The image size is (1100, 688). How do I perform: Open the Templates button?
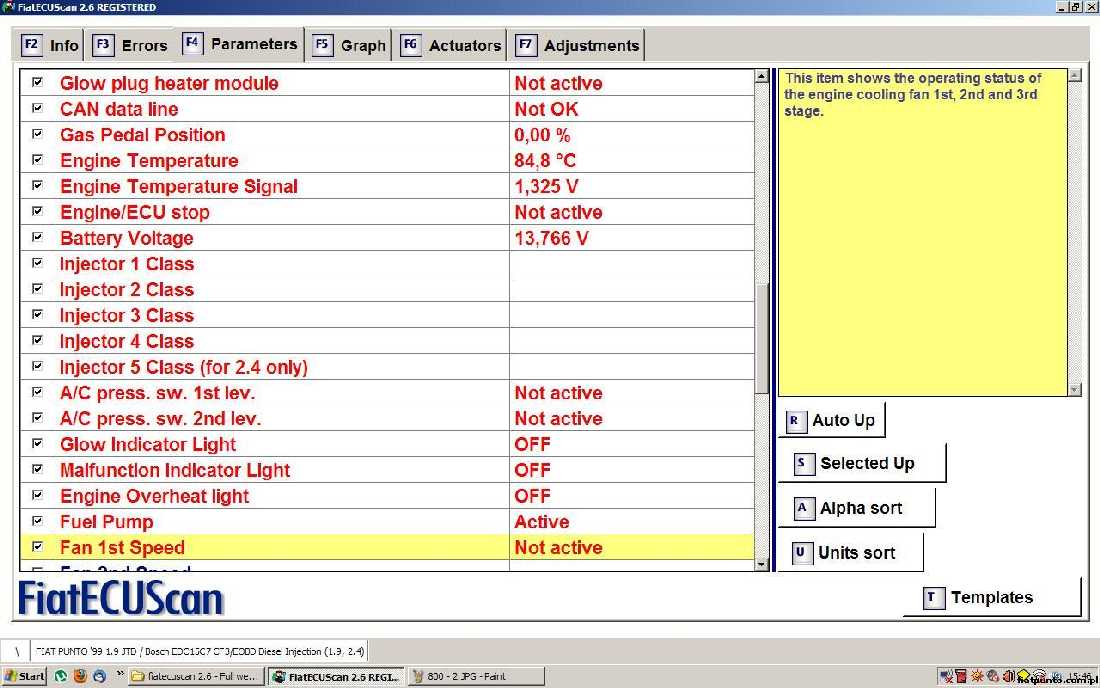(x=992, y=598)
